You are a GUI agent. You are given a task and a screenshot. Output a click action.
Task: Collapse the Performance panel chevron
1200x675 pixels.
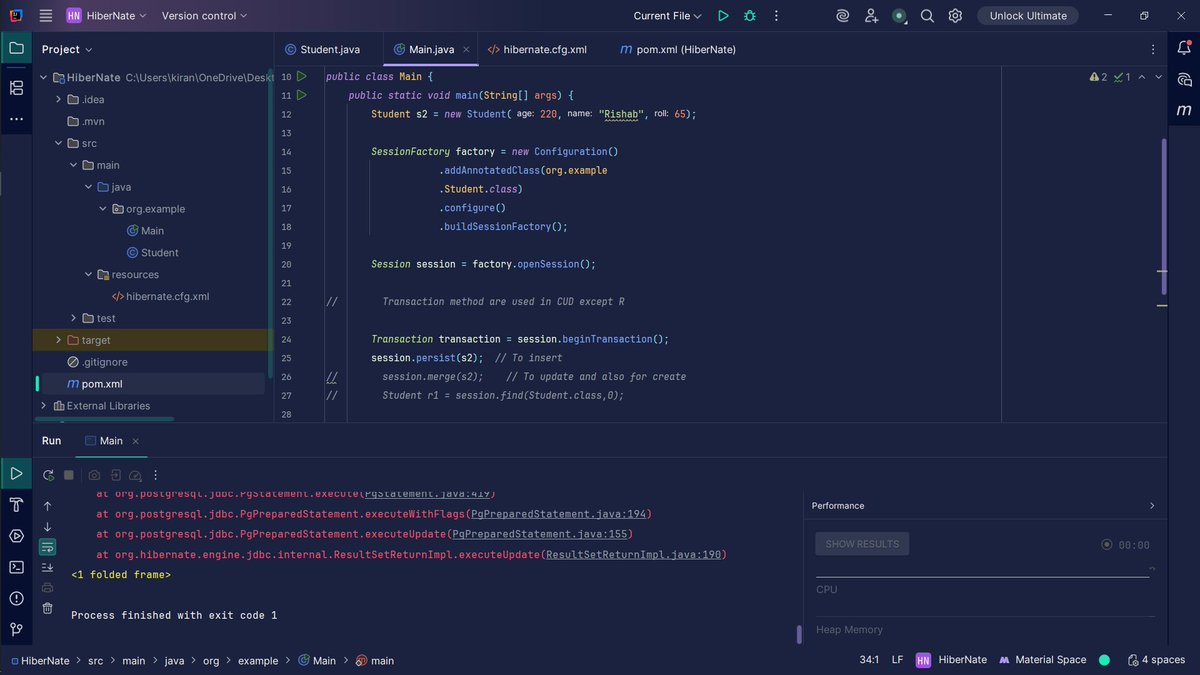tap(1152, 506)
